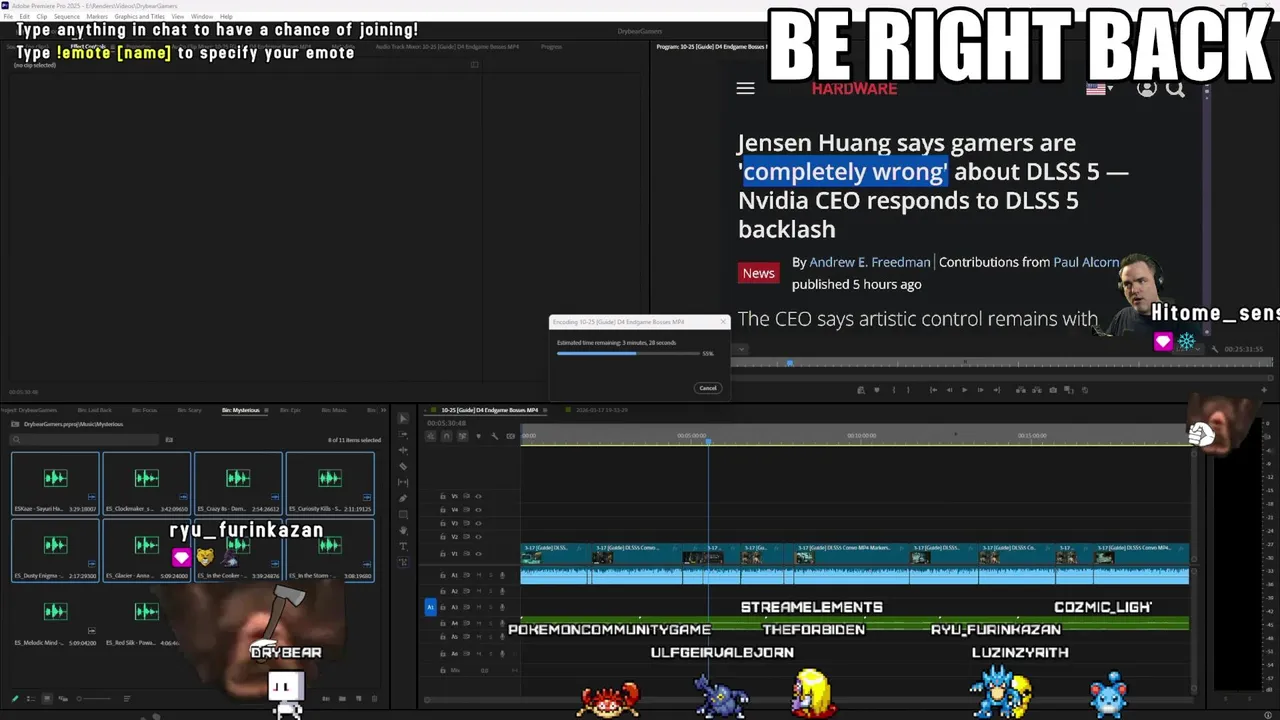
Task: Toggle V5 track output eye
Action: 478,496
